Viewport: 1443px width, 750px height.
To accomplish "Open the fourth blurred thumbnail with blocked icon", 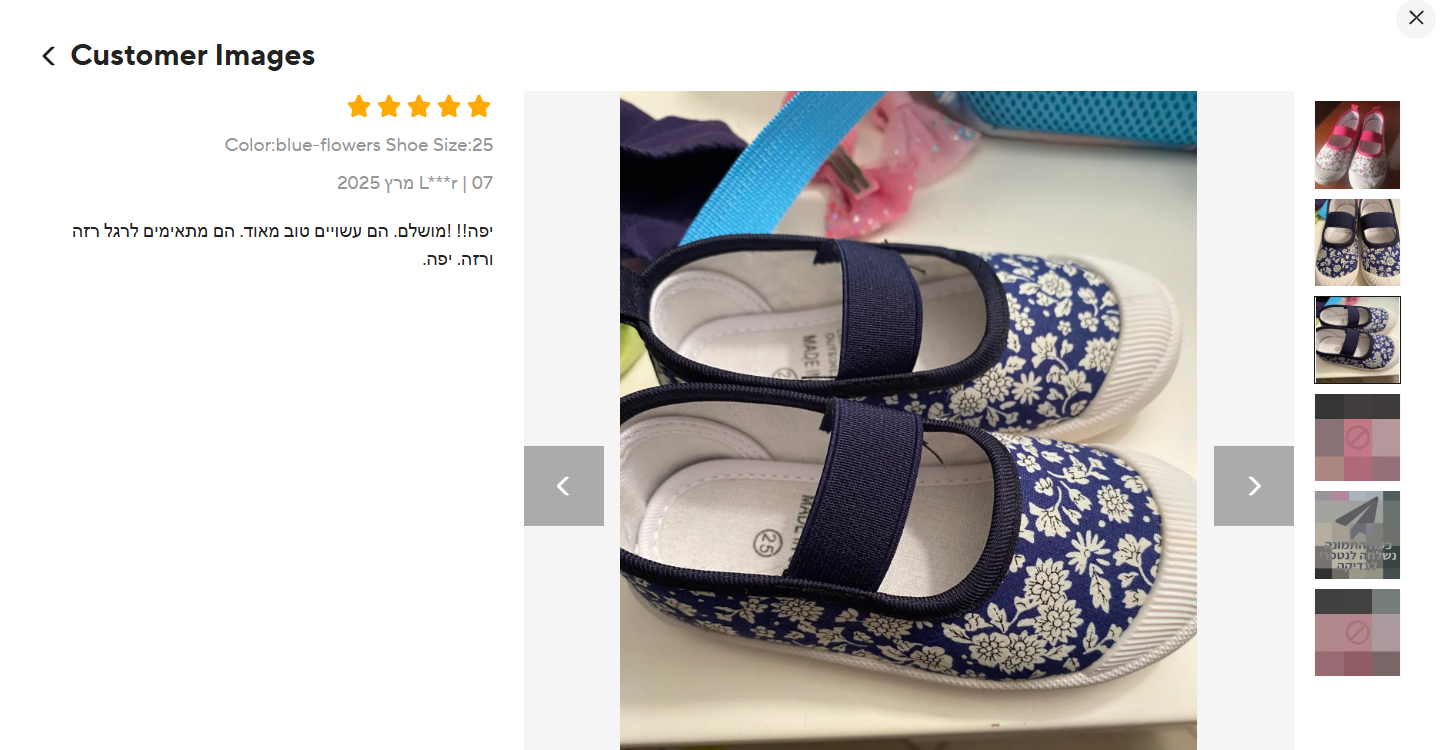I will (x=1357, y=437).
